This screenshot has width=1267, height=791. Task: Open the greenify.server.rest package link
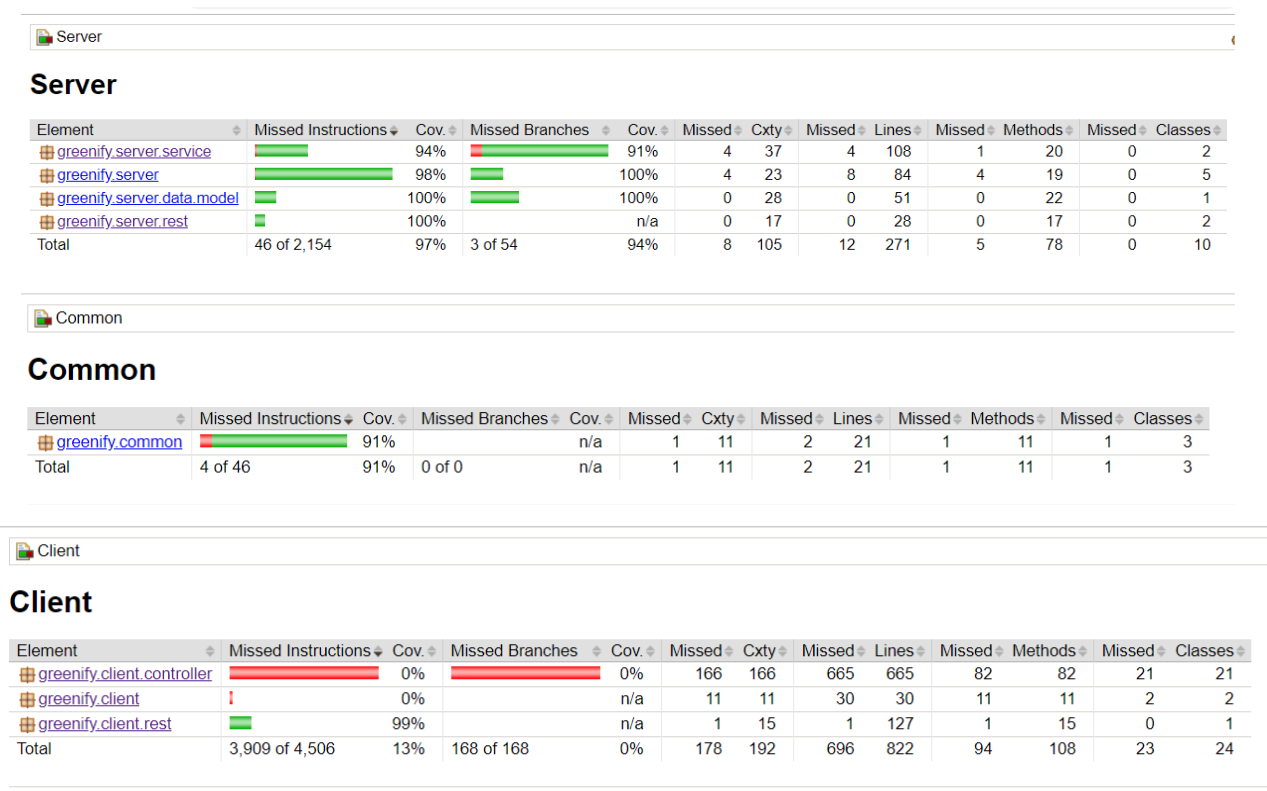(x=122, y=222)
